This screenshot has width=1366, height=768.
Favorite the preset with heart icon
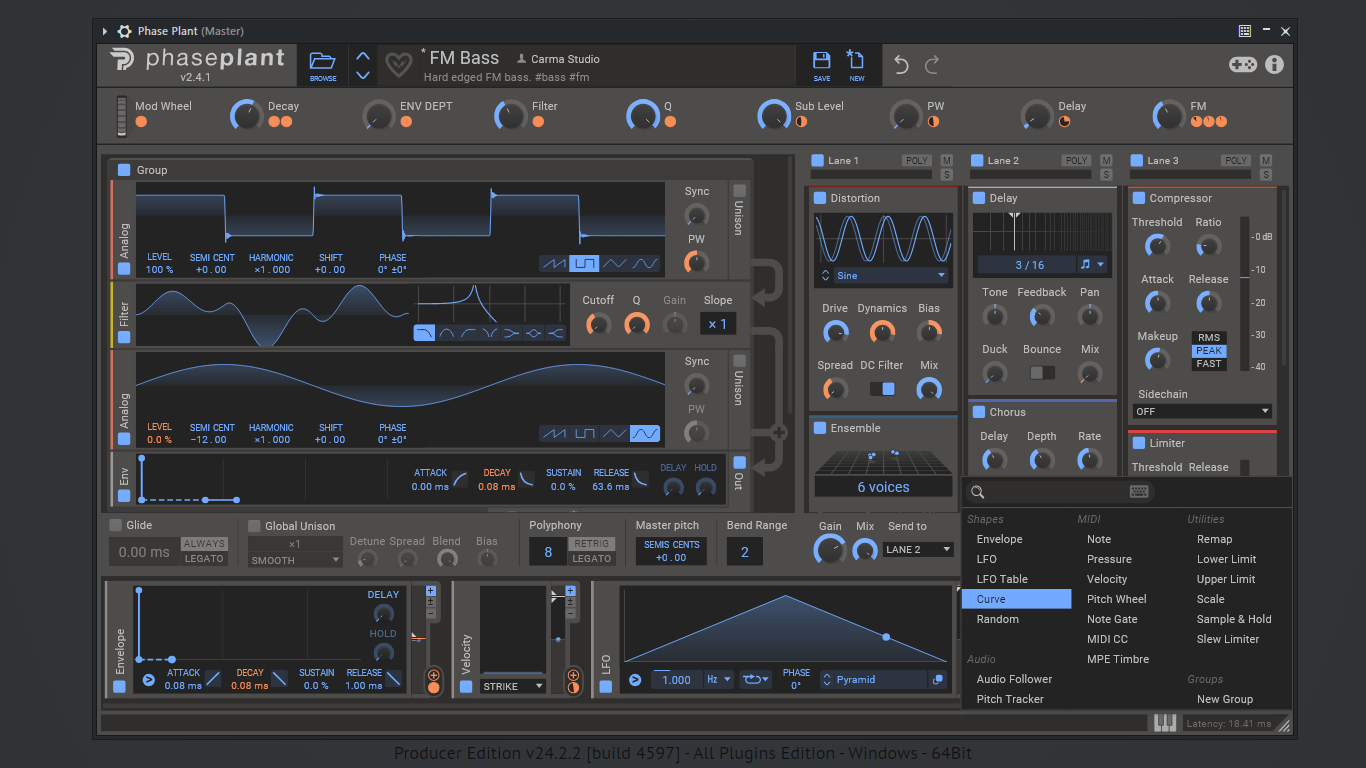[398, 65]
